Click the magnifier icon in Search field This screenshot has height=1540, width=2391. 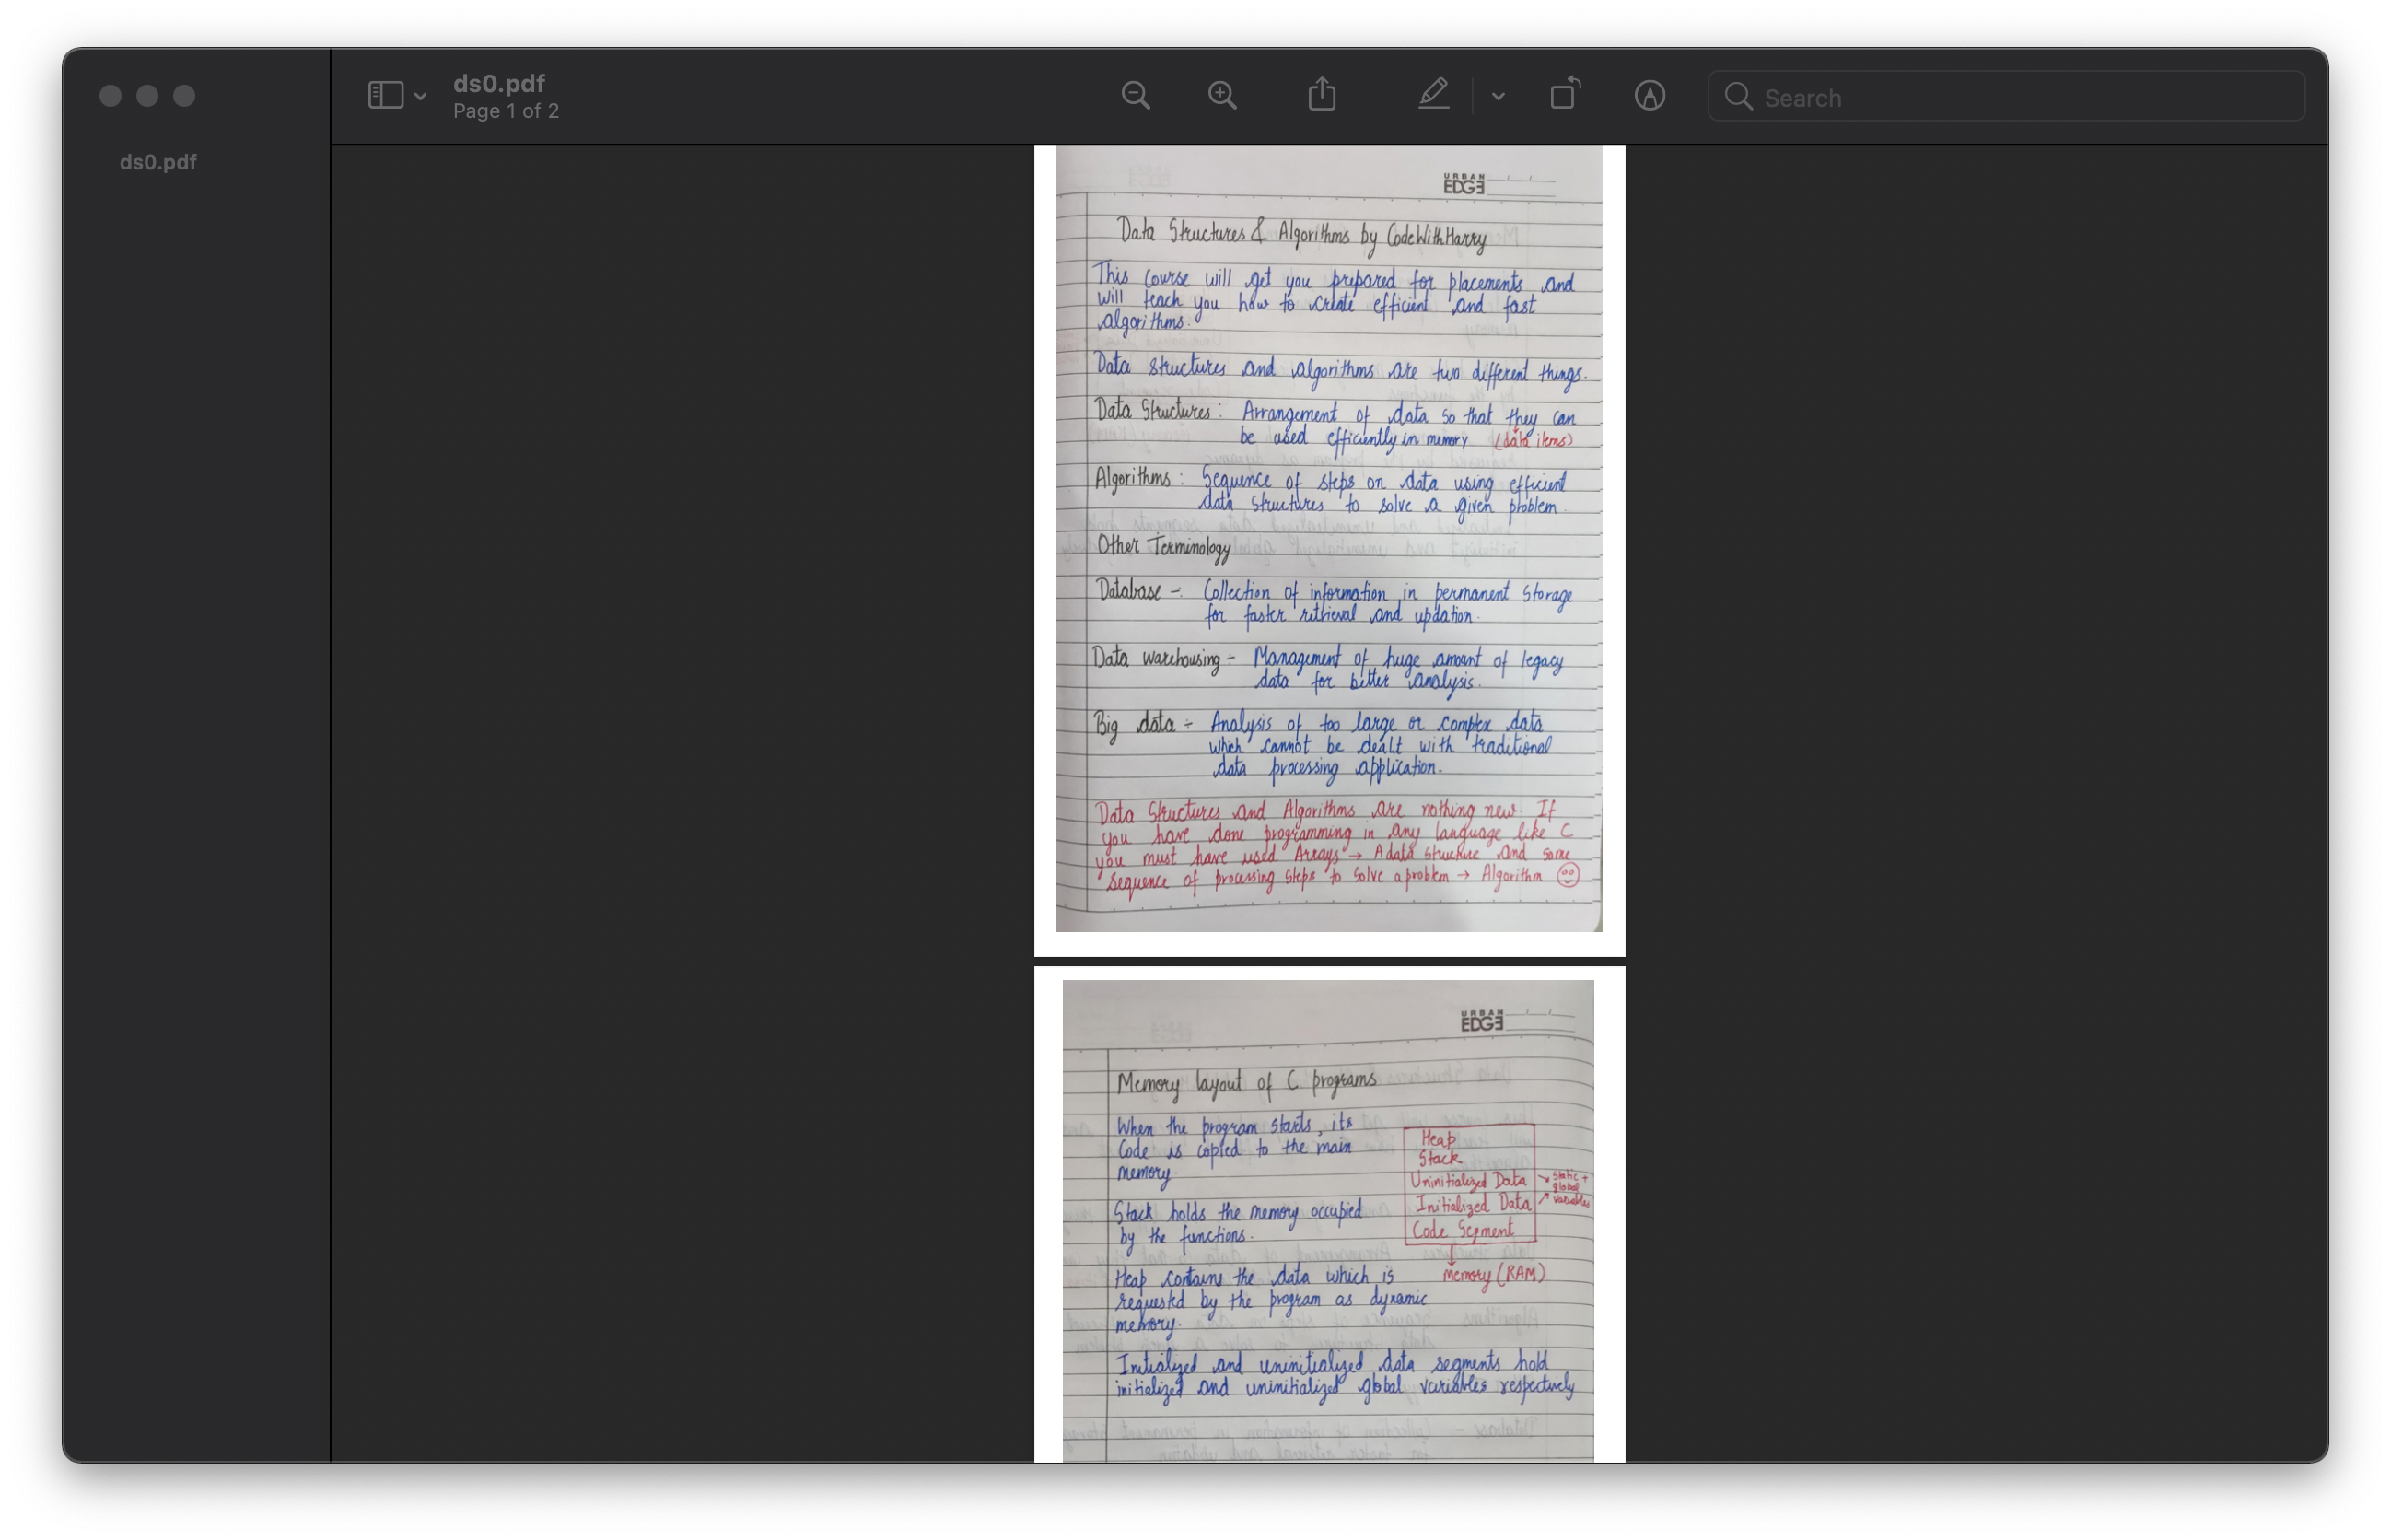tap(1739, 97)
